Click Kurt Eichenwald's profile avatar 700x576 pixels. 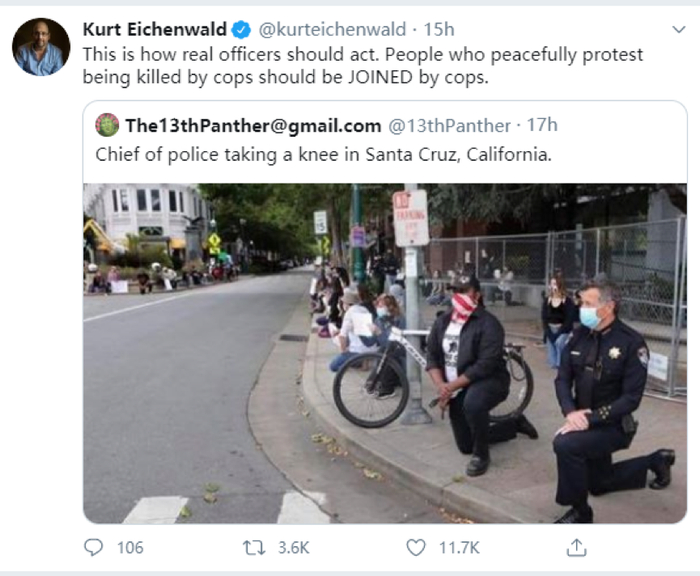click(x=41, y=46)
